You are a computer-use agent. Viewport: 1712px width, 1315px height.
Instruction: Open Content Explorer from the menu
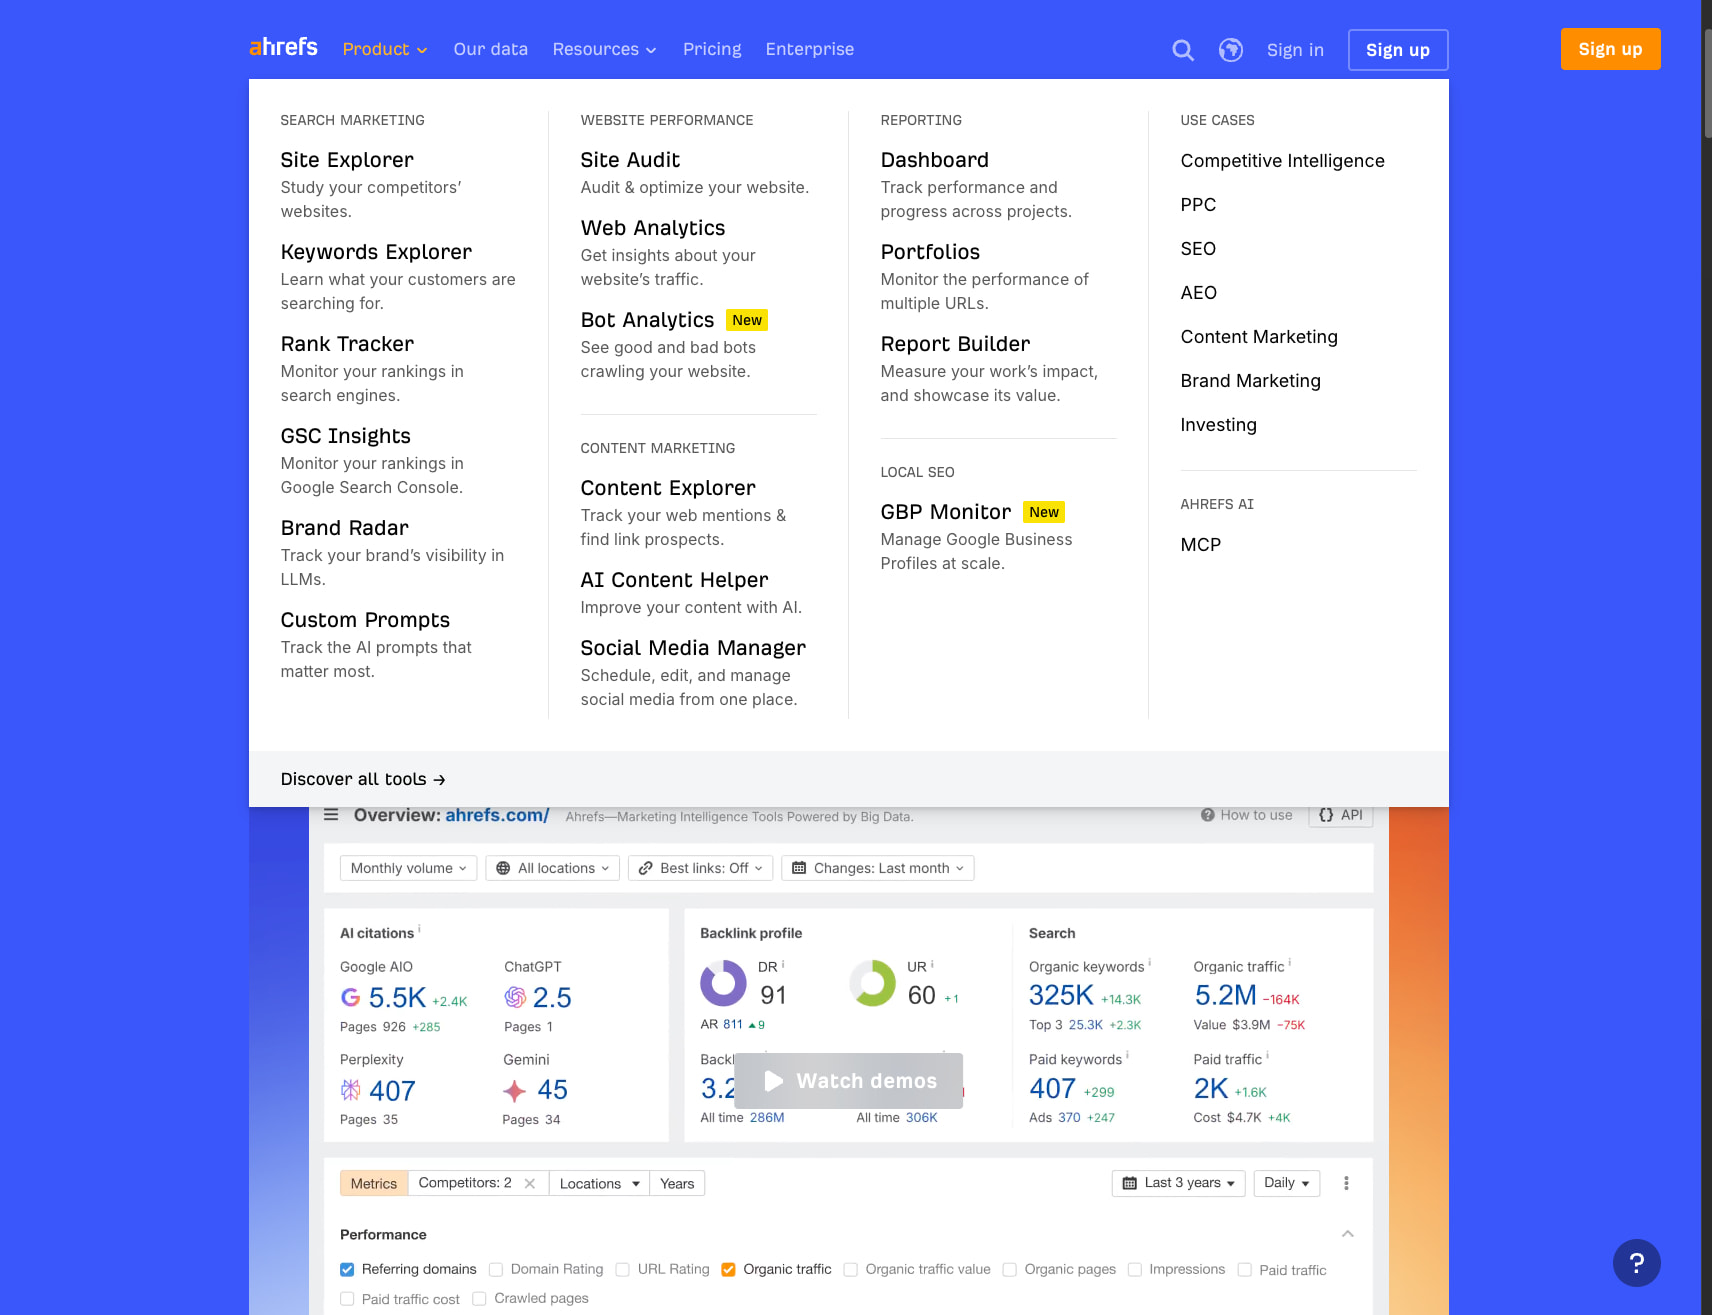pos(668,488)
